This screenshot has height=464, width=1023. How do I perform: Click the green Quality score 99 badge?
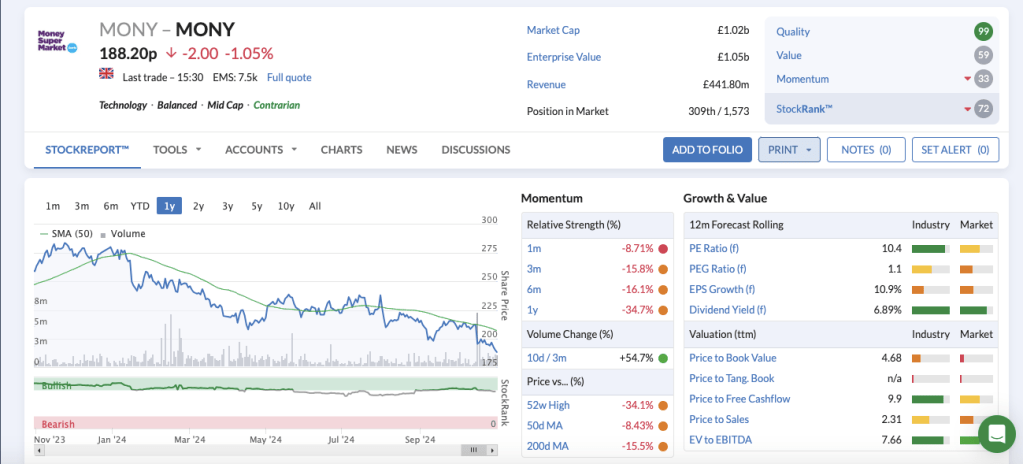tap(983, 31)
